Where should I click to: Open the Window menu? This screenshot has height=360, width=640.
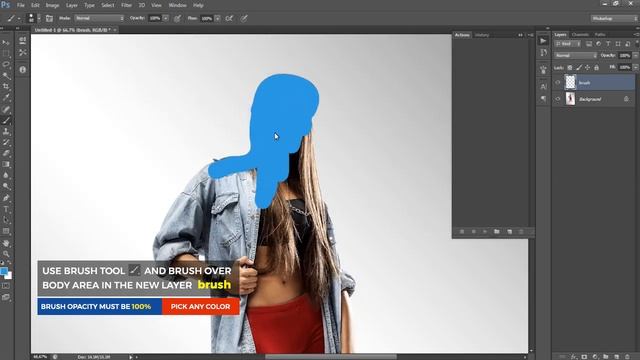tap(178, 5)
